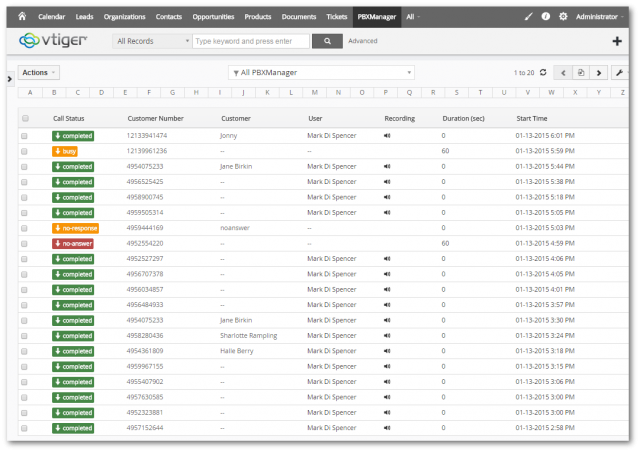Open the All PBXManager filter dropdown
Viewport: 640px width, 452px height.
tap(321, 72)
